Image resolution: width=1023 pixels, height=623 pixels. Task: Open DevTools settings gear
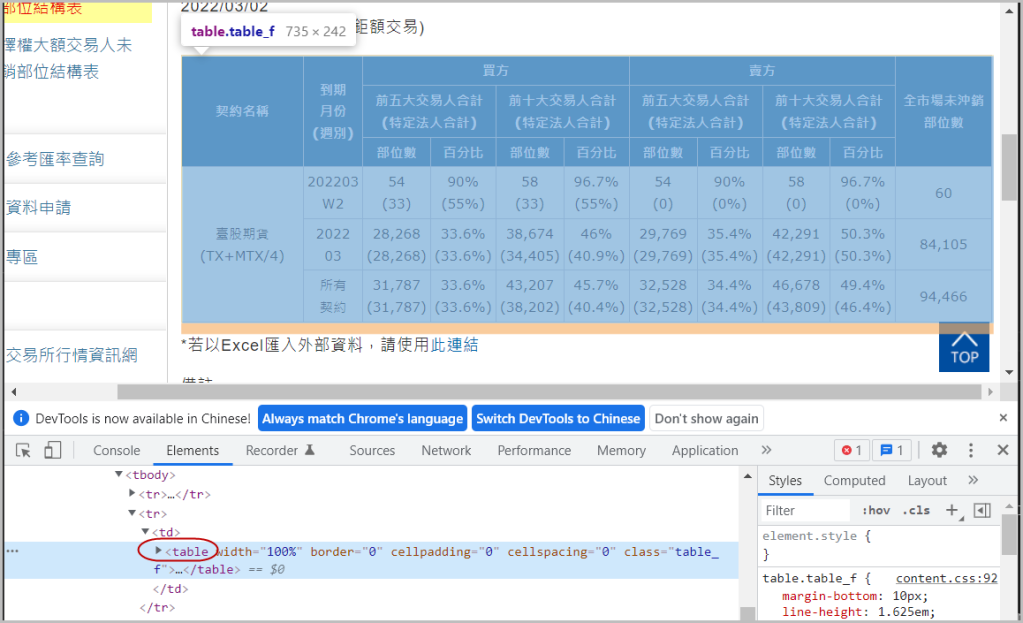click(x=939, y=451)
